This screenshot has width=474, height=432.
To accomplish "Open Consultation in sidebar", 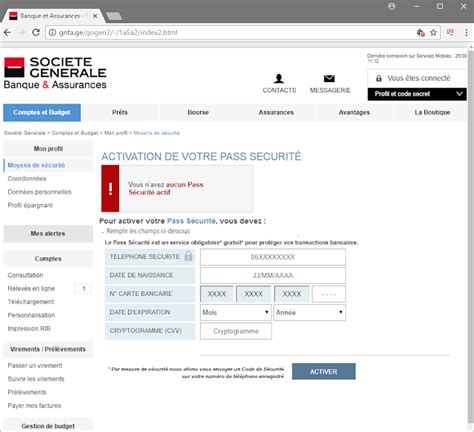I will 25,275.
